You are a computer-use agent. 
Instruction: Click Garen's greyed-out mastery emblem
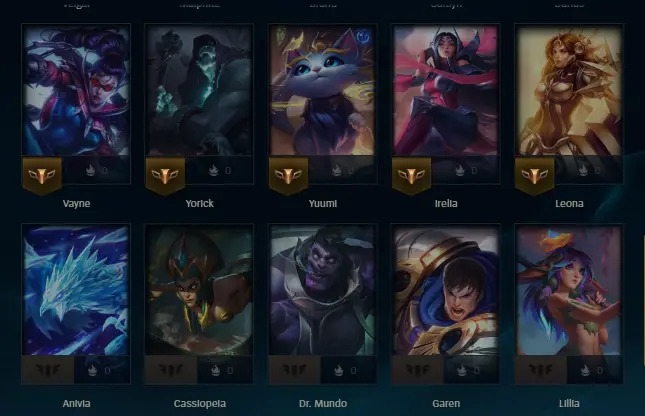418,370
